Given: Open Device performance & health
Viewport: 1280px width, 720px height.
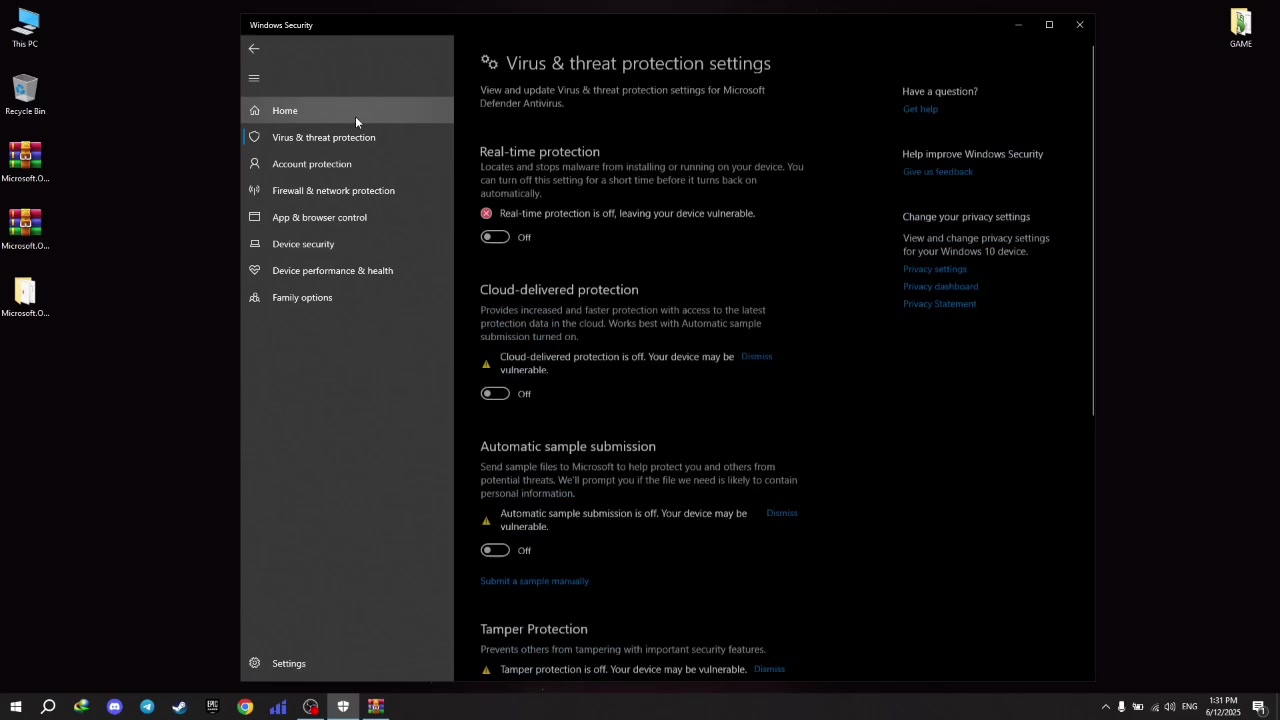Looking at the screenshot, I should [x=347, y=271].
